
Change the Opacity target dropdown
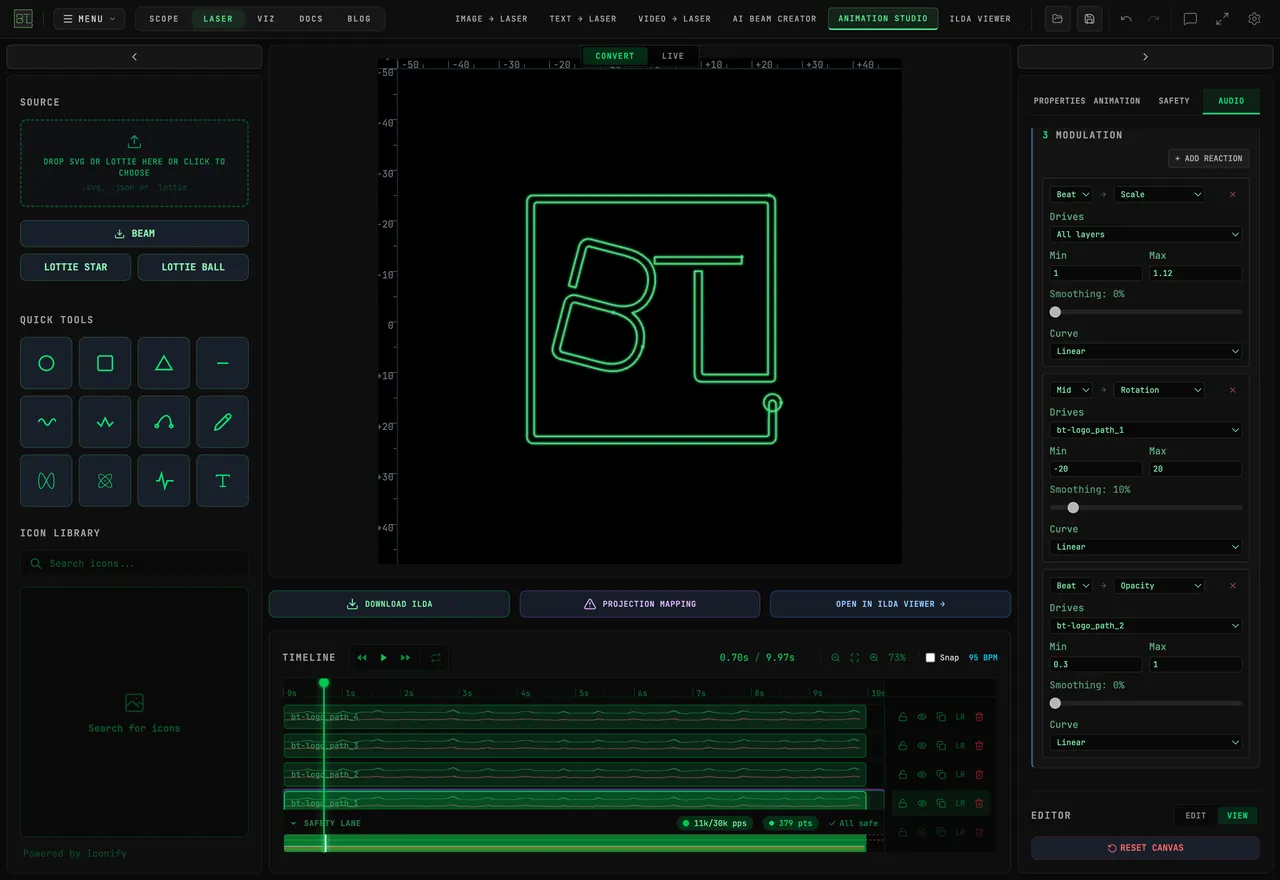[1159, 586]
